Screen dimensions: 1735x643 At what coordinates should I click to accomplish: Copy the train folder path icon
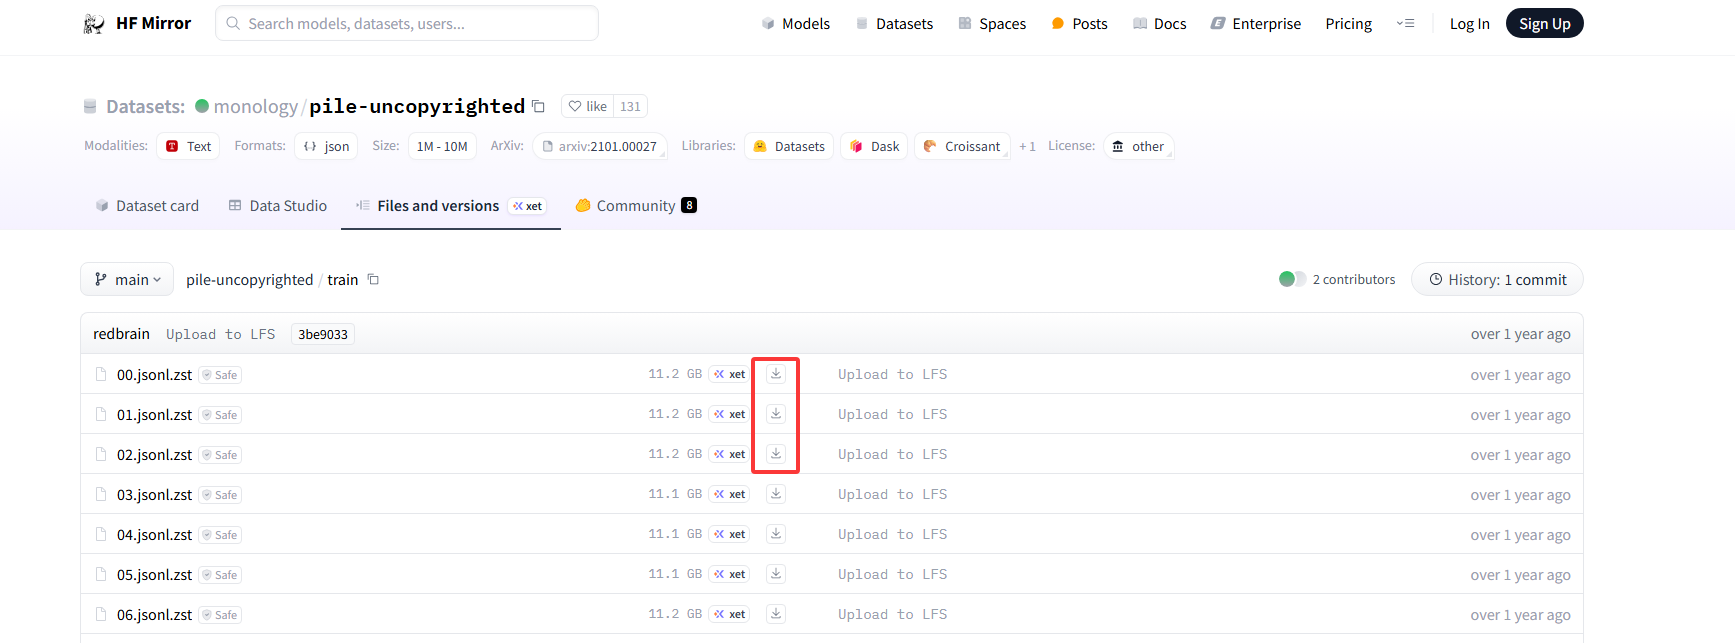pos(373,280)
